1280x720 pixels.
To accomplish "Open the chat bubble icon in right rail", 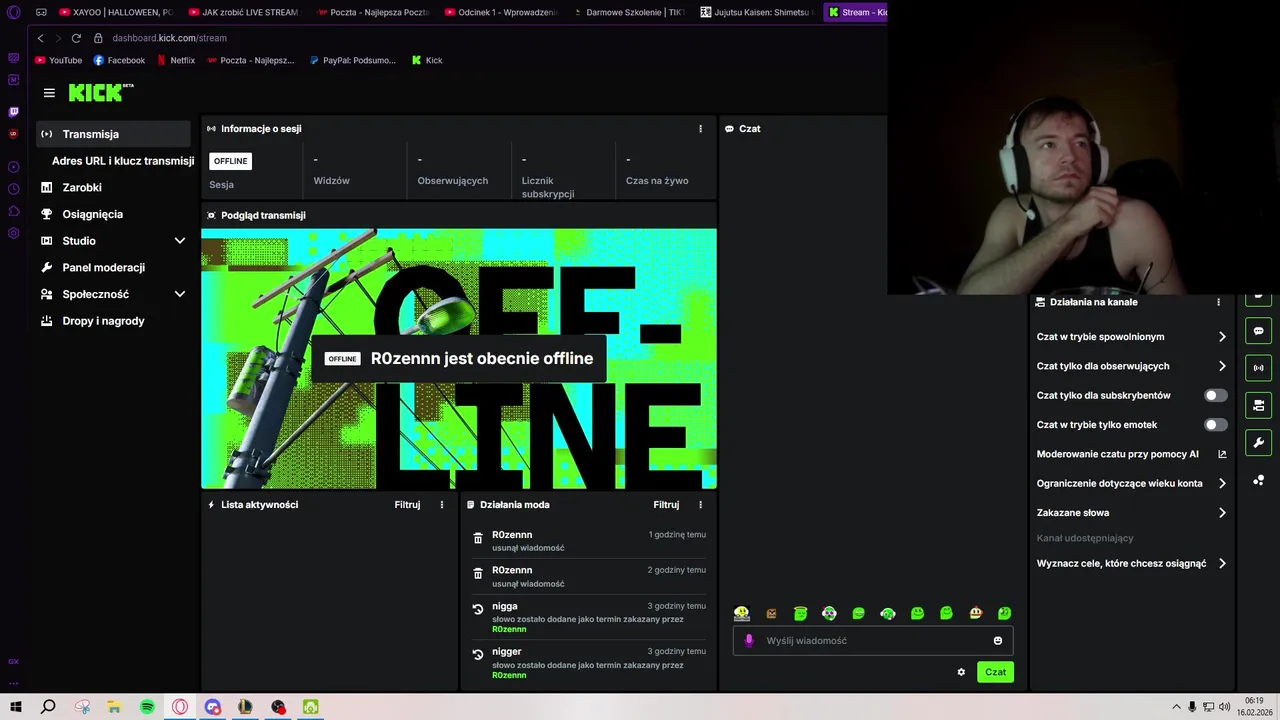I will (x=1259, y=331).
